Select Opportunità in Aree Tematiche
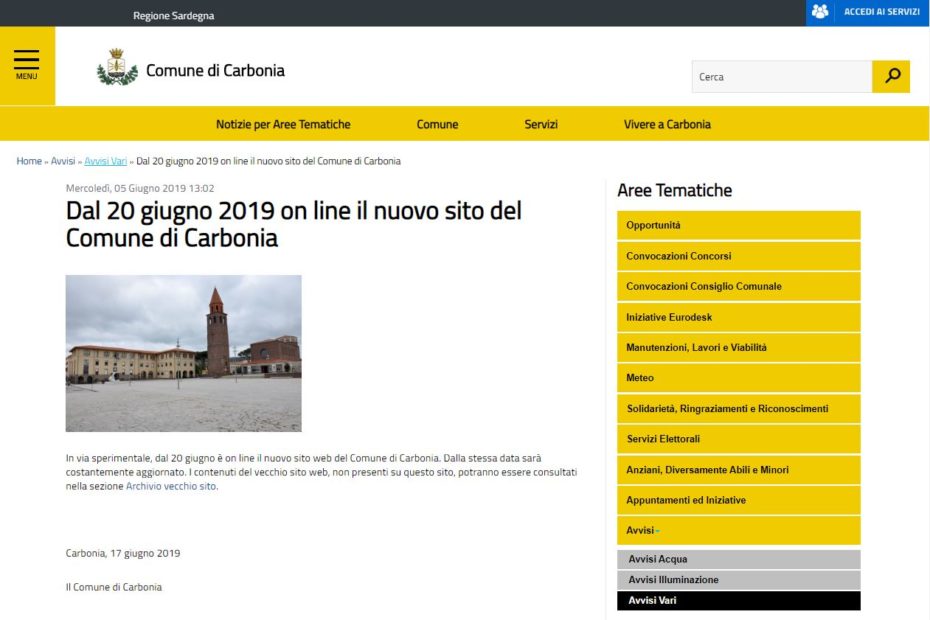The image size is (930, 620). [738, 225]
